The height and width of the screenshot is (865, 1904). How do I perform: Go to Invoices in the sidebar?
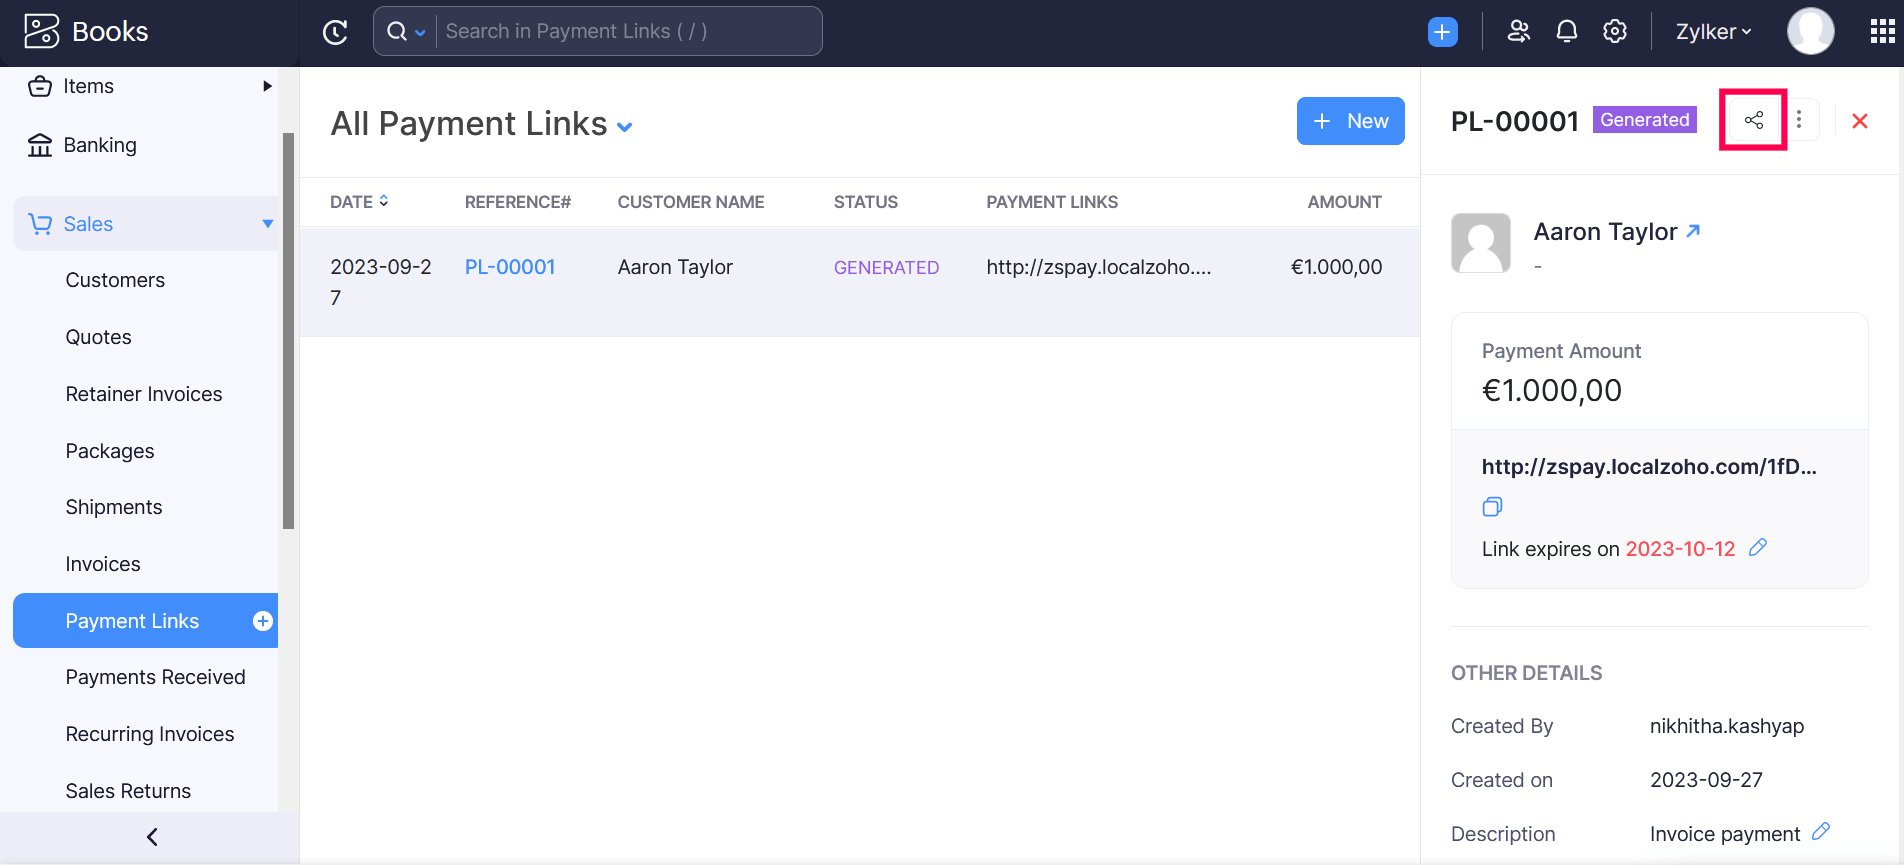(x=103, y=564)
